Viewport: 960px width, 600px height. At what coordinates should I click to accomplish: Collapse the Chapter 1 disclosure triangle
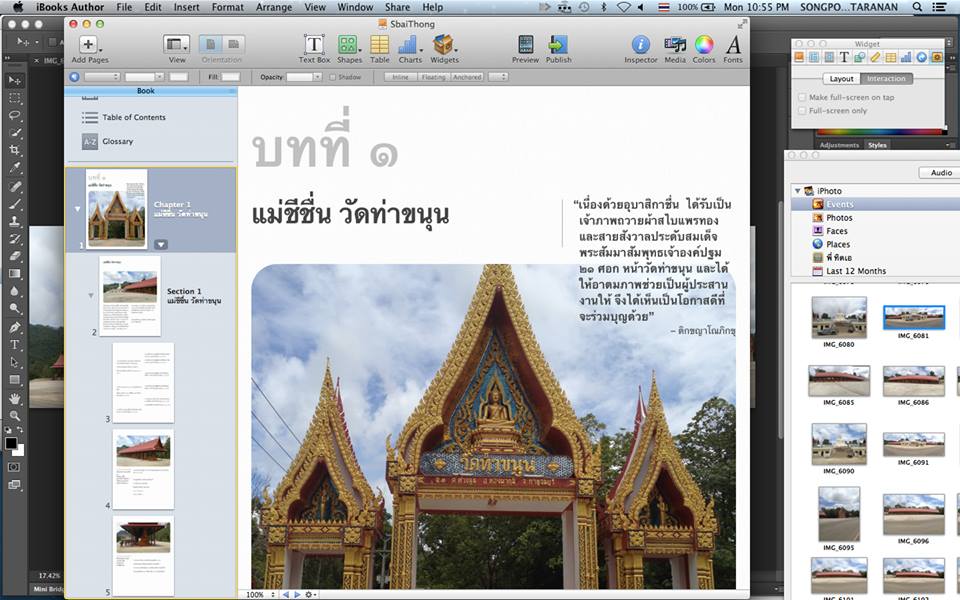coord(77,209)
